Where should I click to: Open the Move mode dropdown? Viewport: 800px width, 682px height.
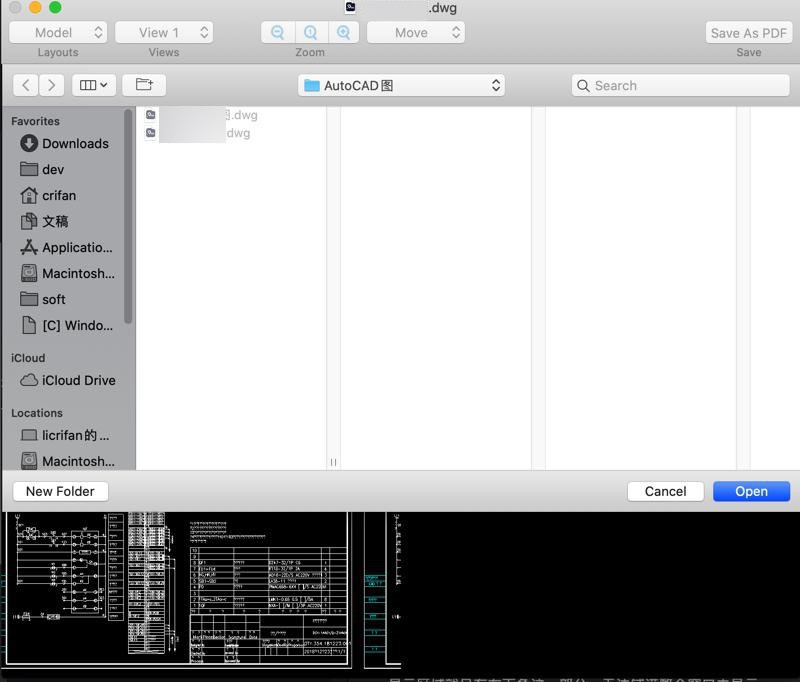pos(416,33)
